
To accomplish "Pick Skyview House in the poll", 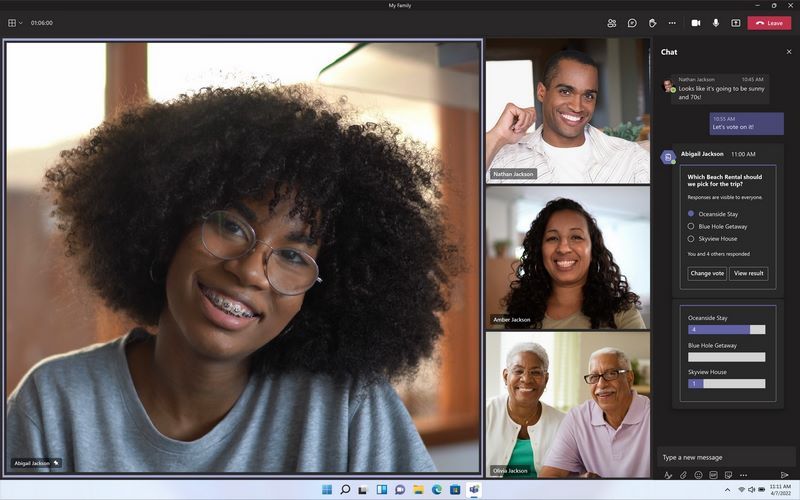I will [x=691, y=239].
